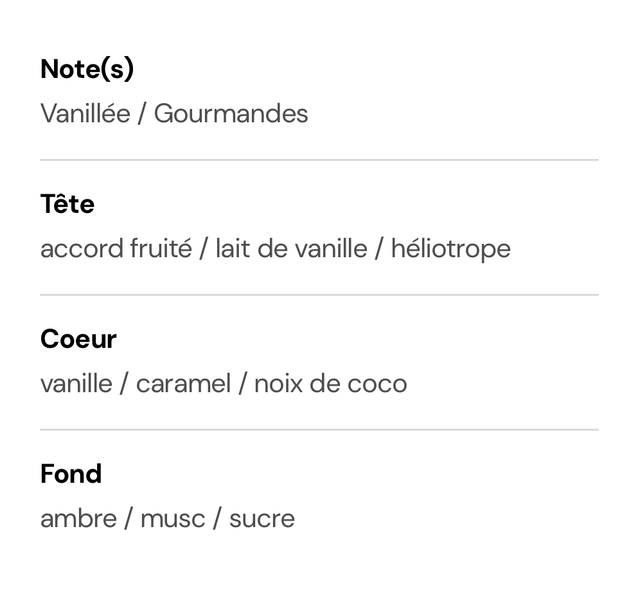The height and width of the screenshot is (589, 640).
Task: Click the Coeur heading
Action: (x=78, y=339)
